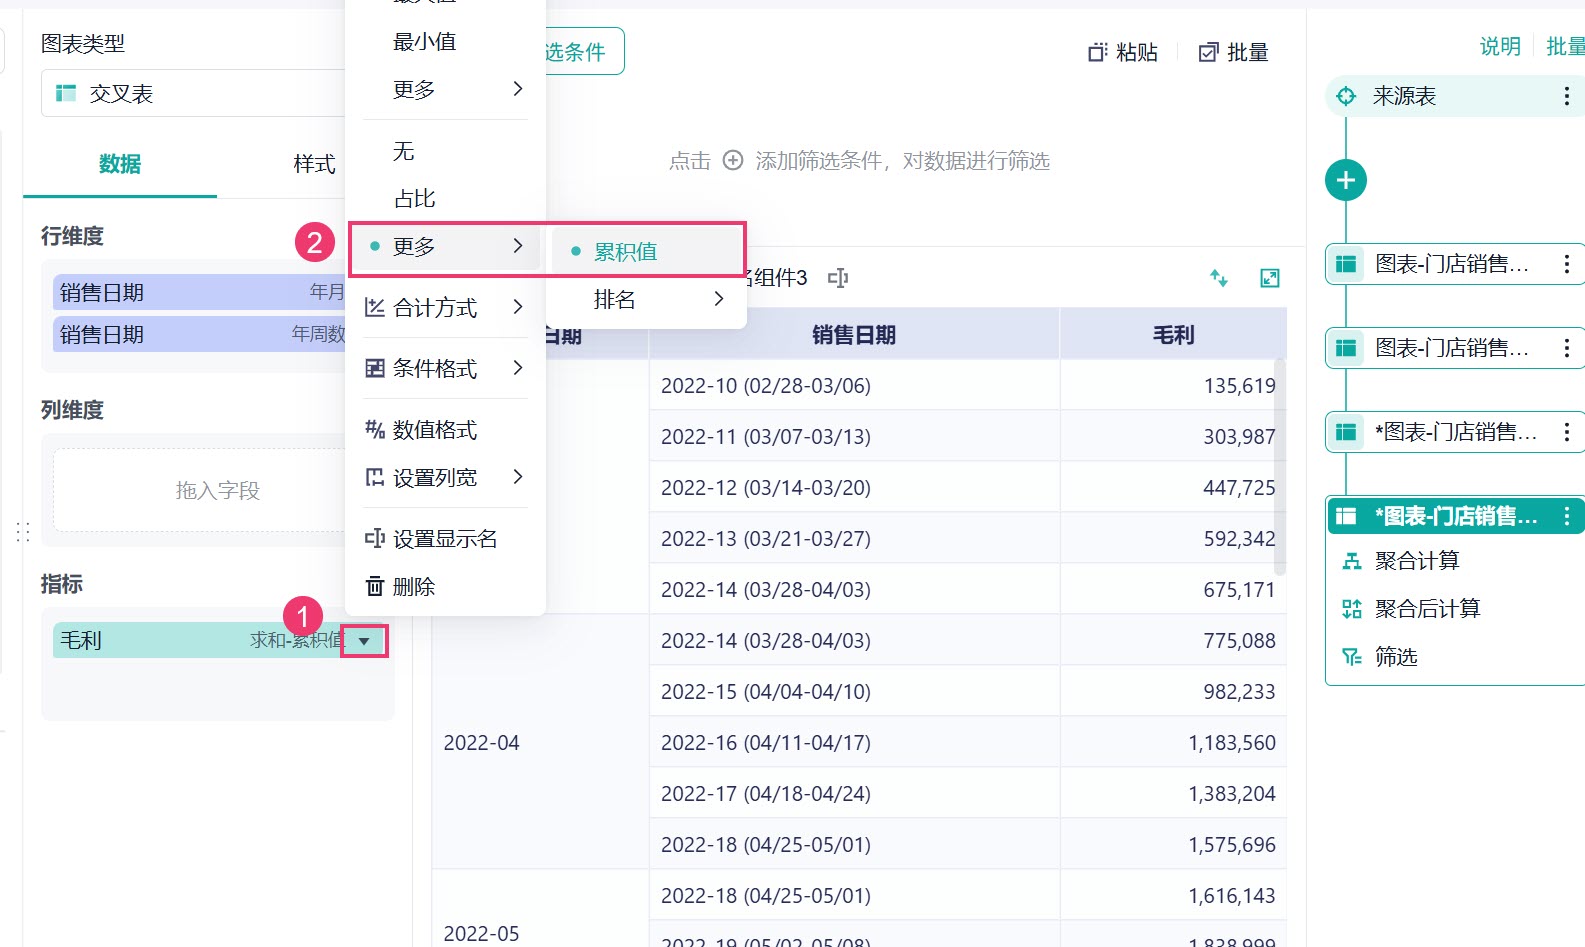Click the left panel resize handle dots
The image size is (1585, 947).
(x=23, y=532)
